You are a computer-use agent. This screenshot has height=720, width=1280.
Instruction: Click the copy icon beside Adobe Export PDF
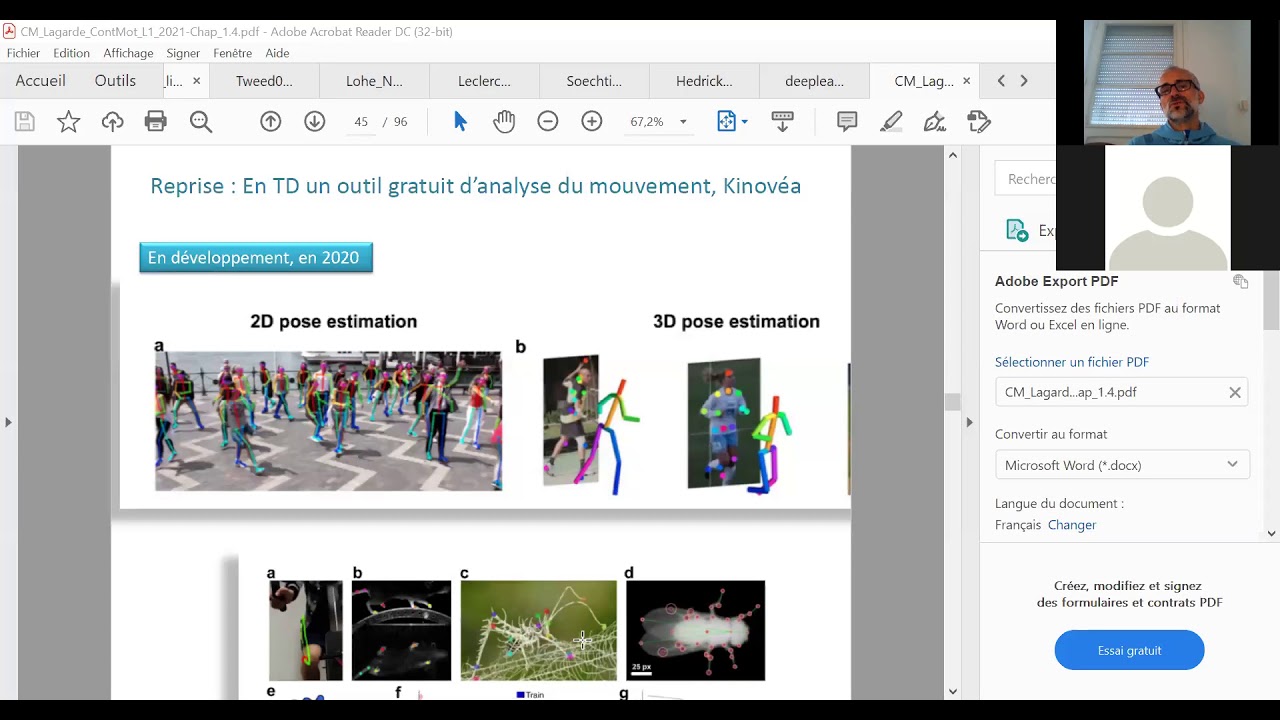point(1241,282)
